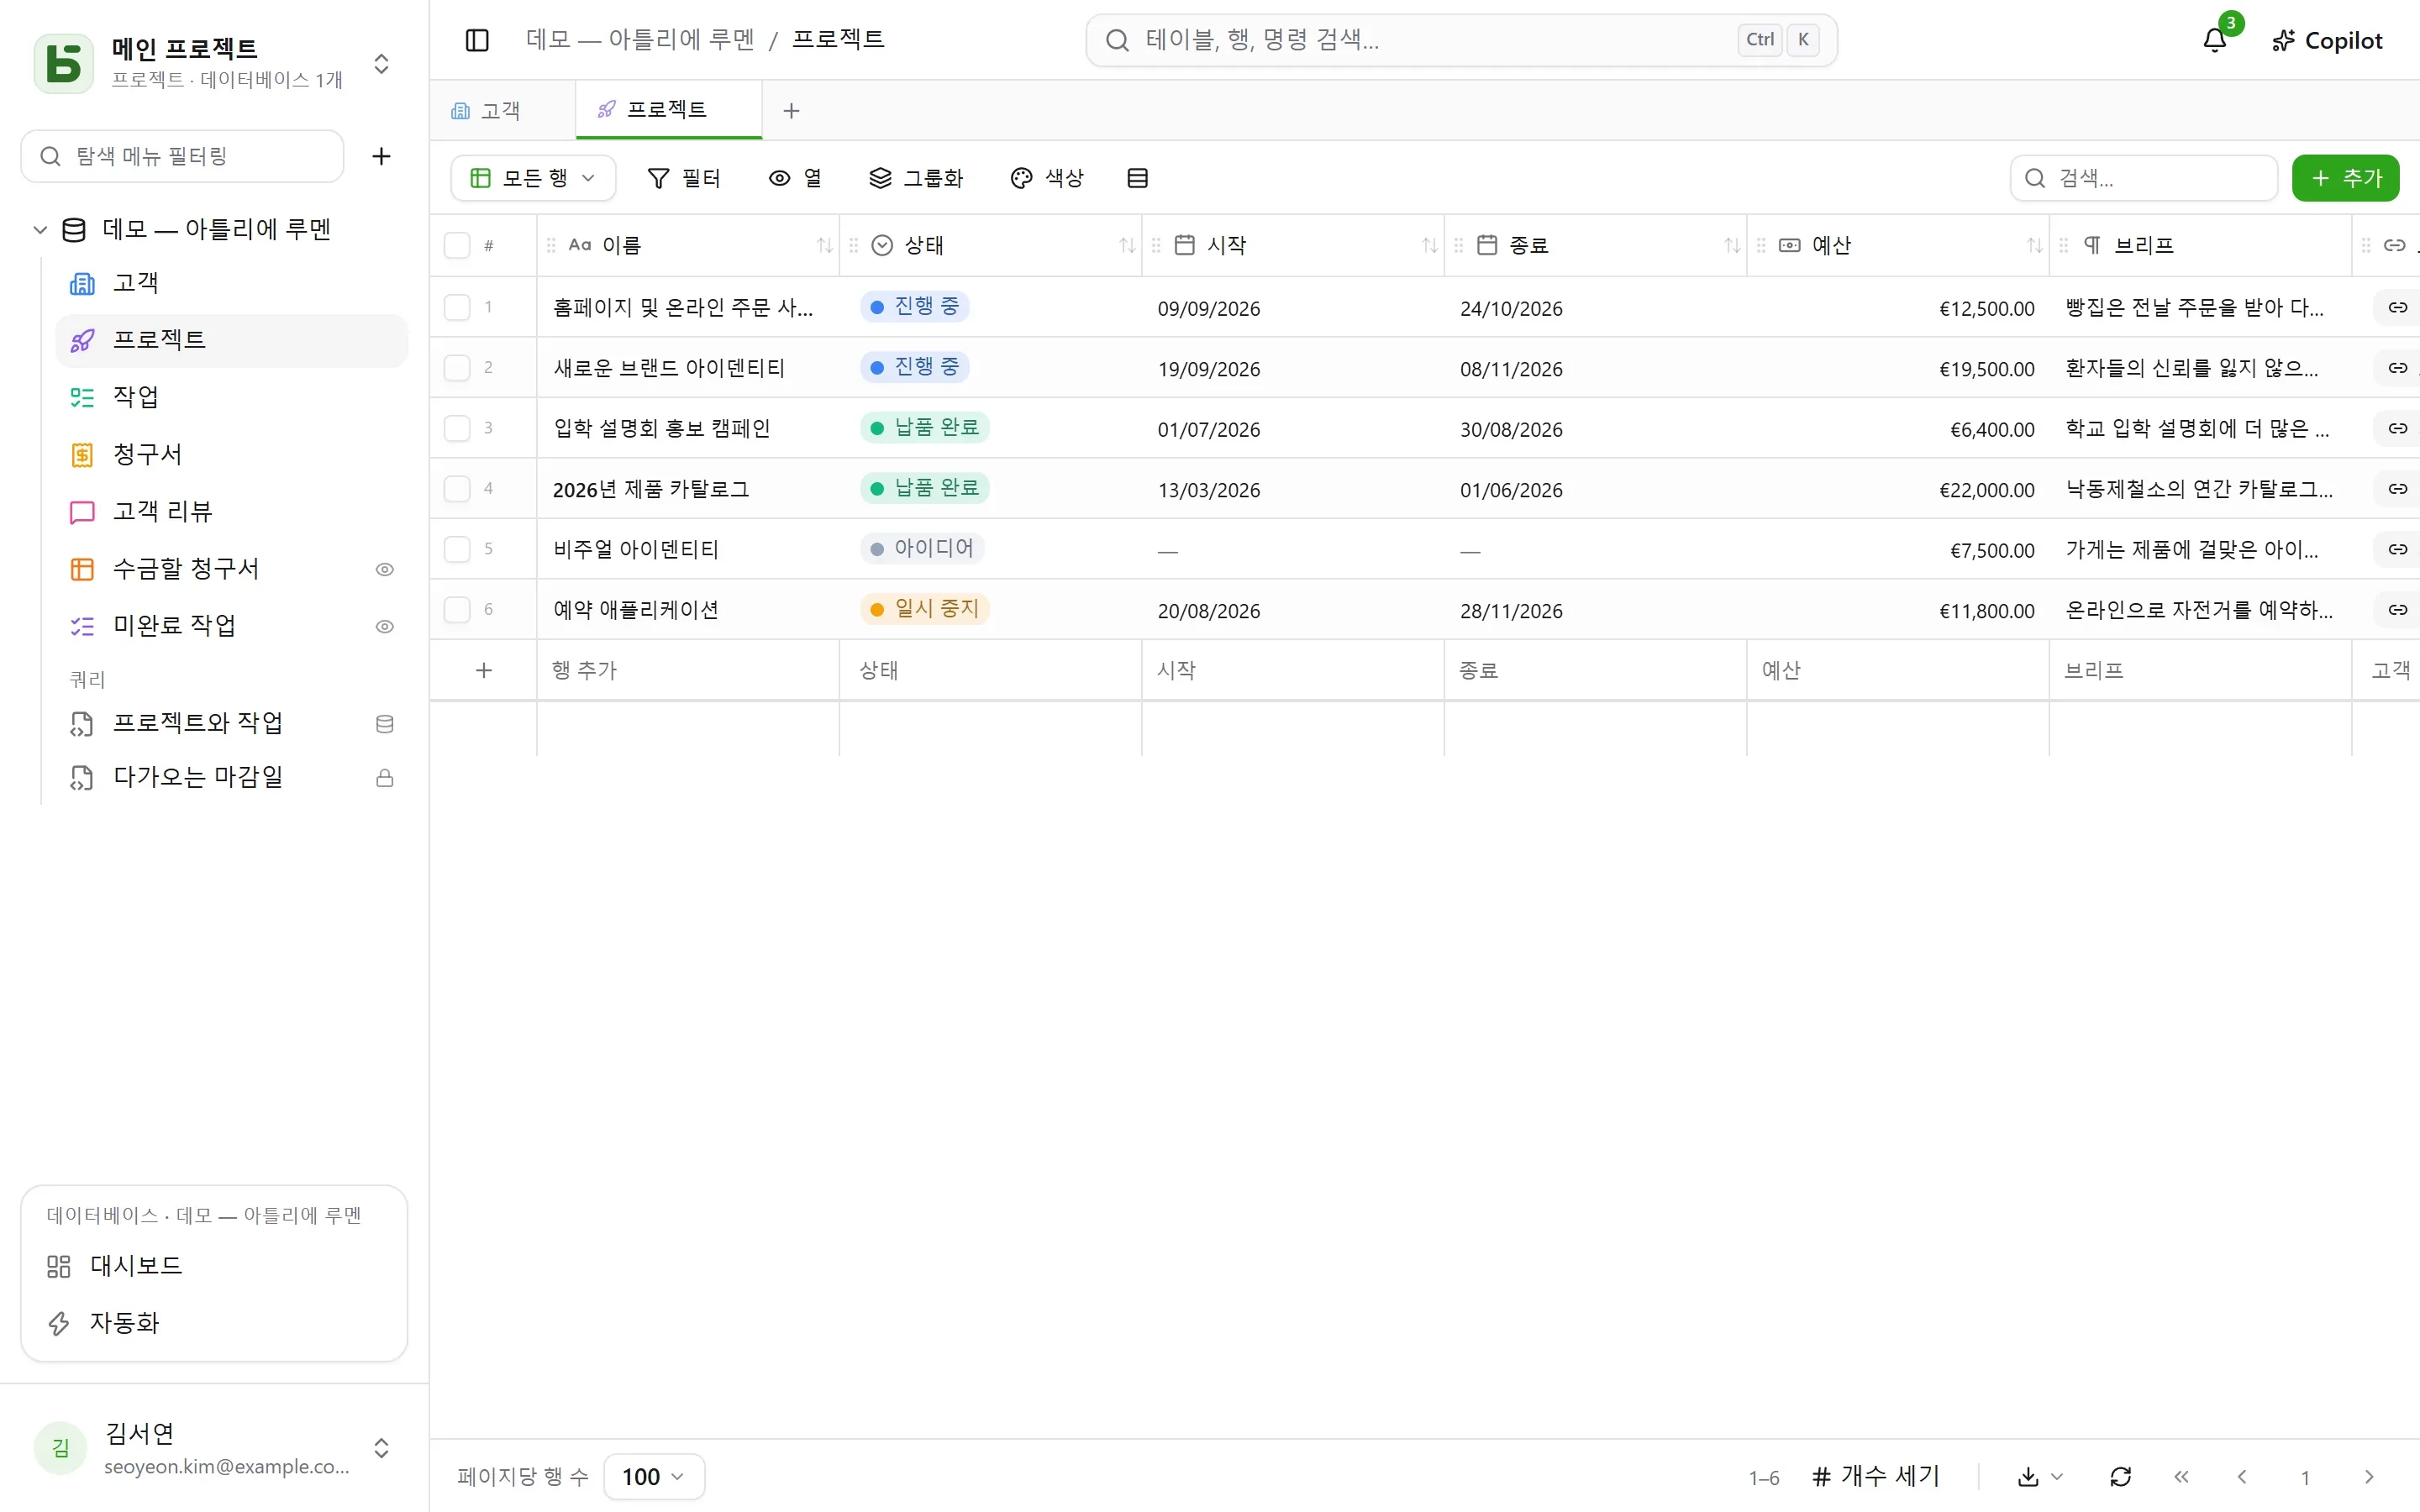The height and width of the screenshot is (1512, 2420).
Task: Sort by 이름 column arrows
Action: [824, 245]
